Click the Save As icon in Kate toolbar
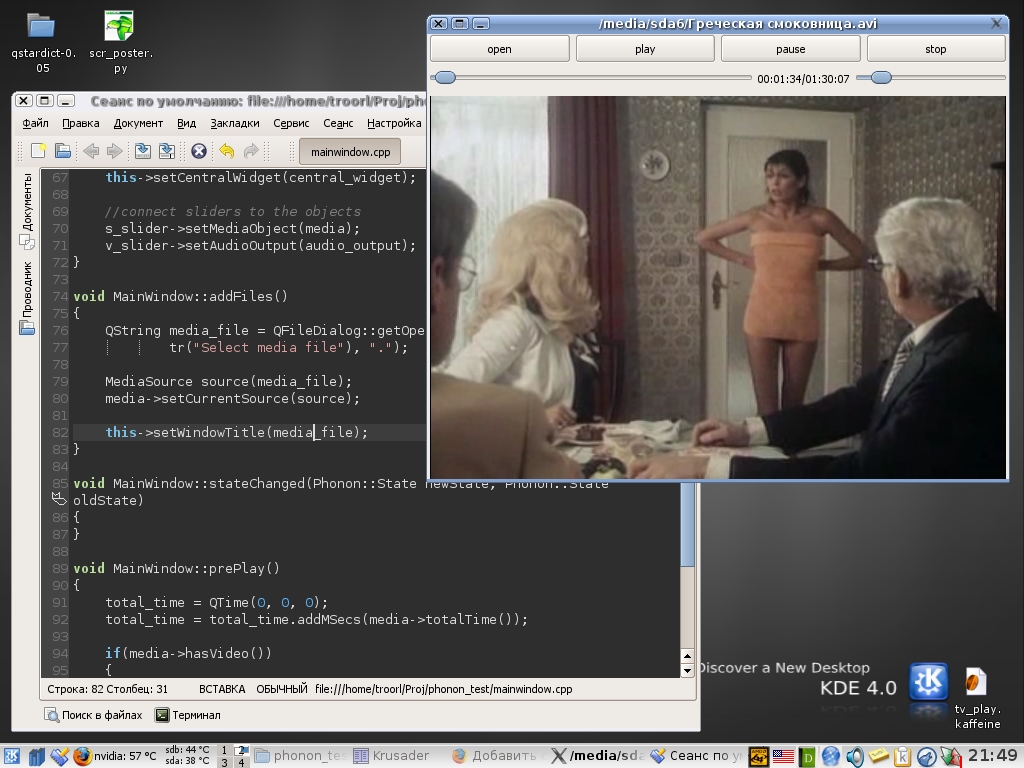This screenshot has width=1024, height=768. [167, 152]
